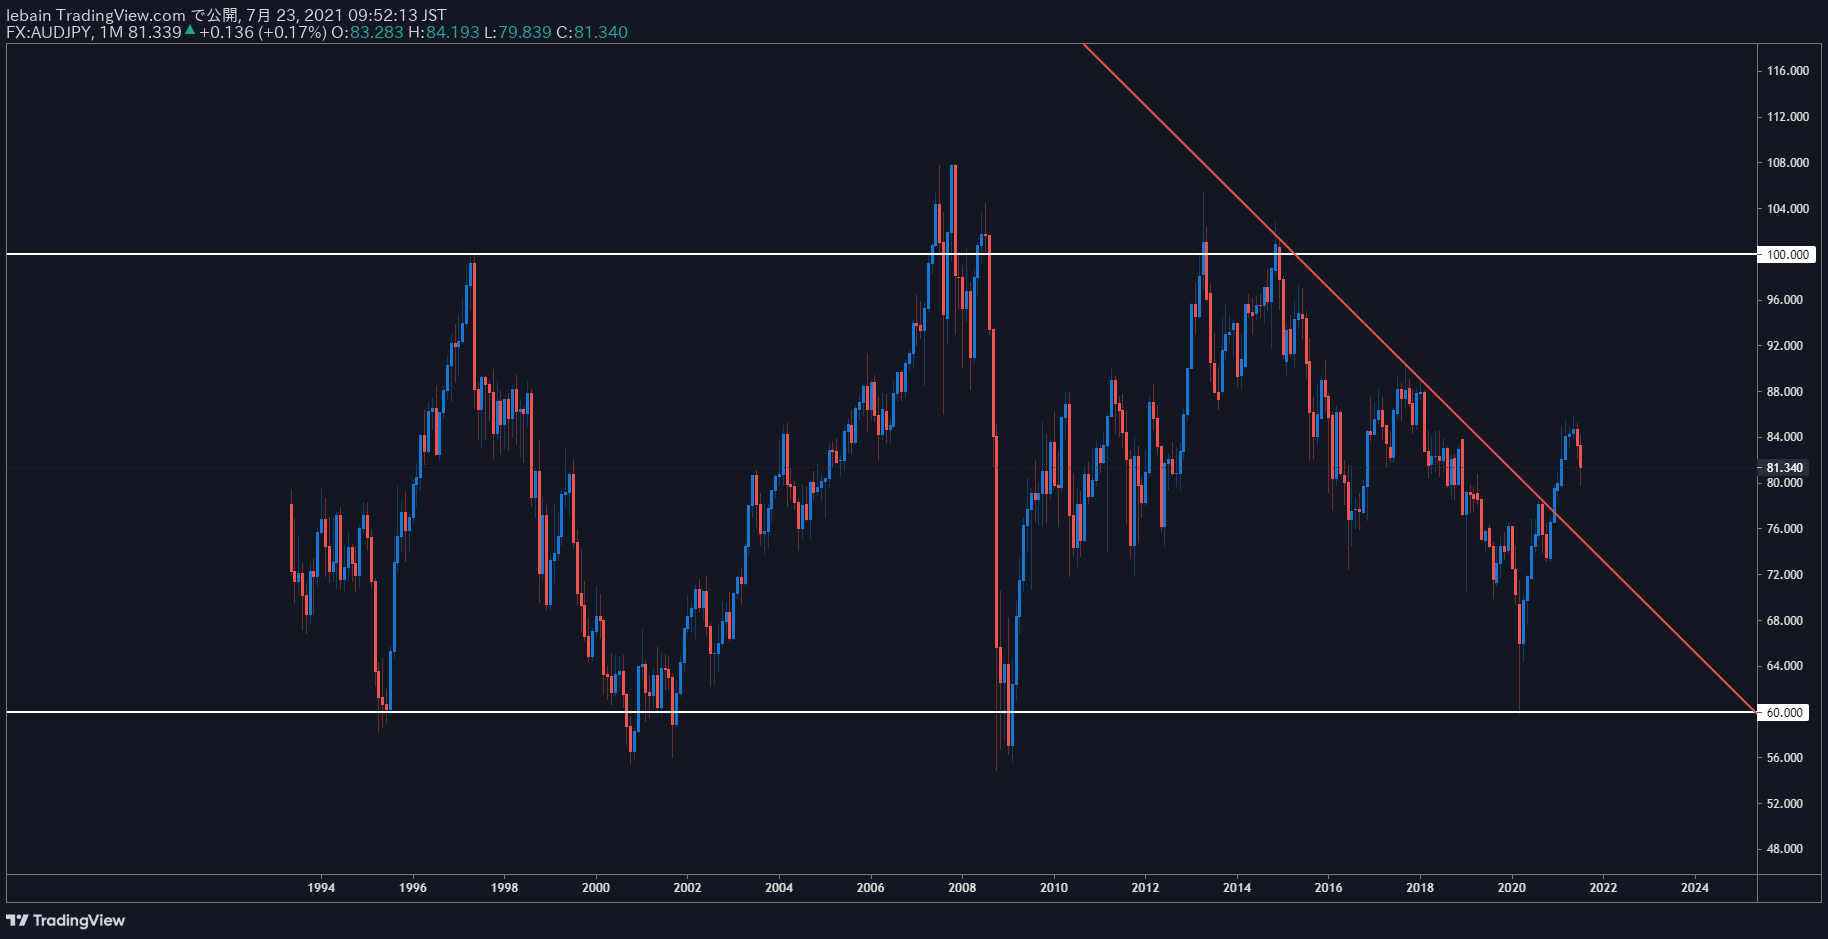Click the 2010 label on time axis
The image size is (1828, 939).
click(x=1054, y=888)
